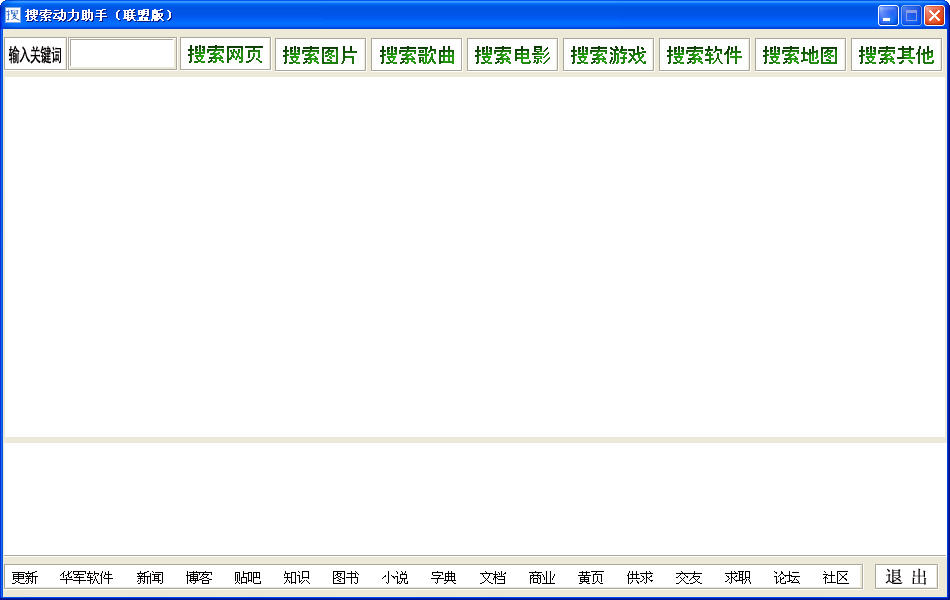Screen dimensions: 950x600
Task: Launch movie search via 搜索电影
Action: [x=513, y=55]
